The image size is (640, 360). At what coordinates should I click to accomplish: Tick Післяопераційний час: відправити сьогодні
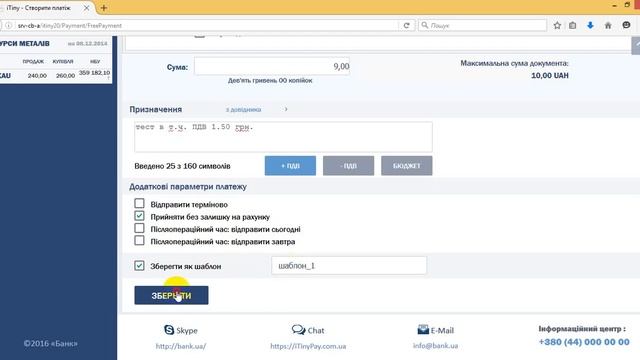coord(139,228)
